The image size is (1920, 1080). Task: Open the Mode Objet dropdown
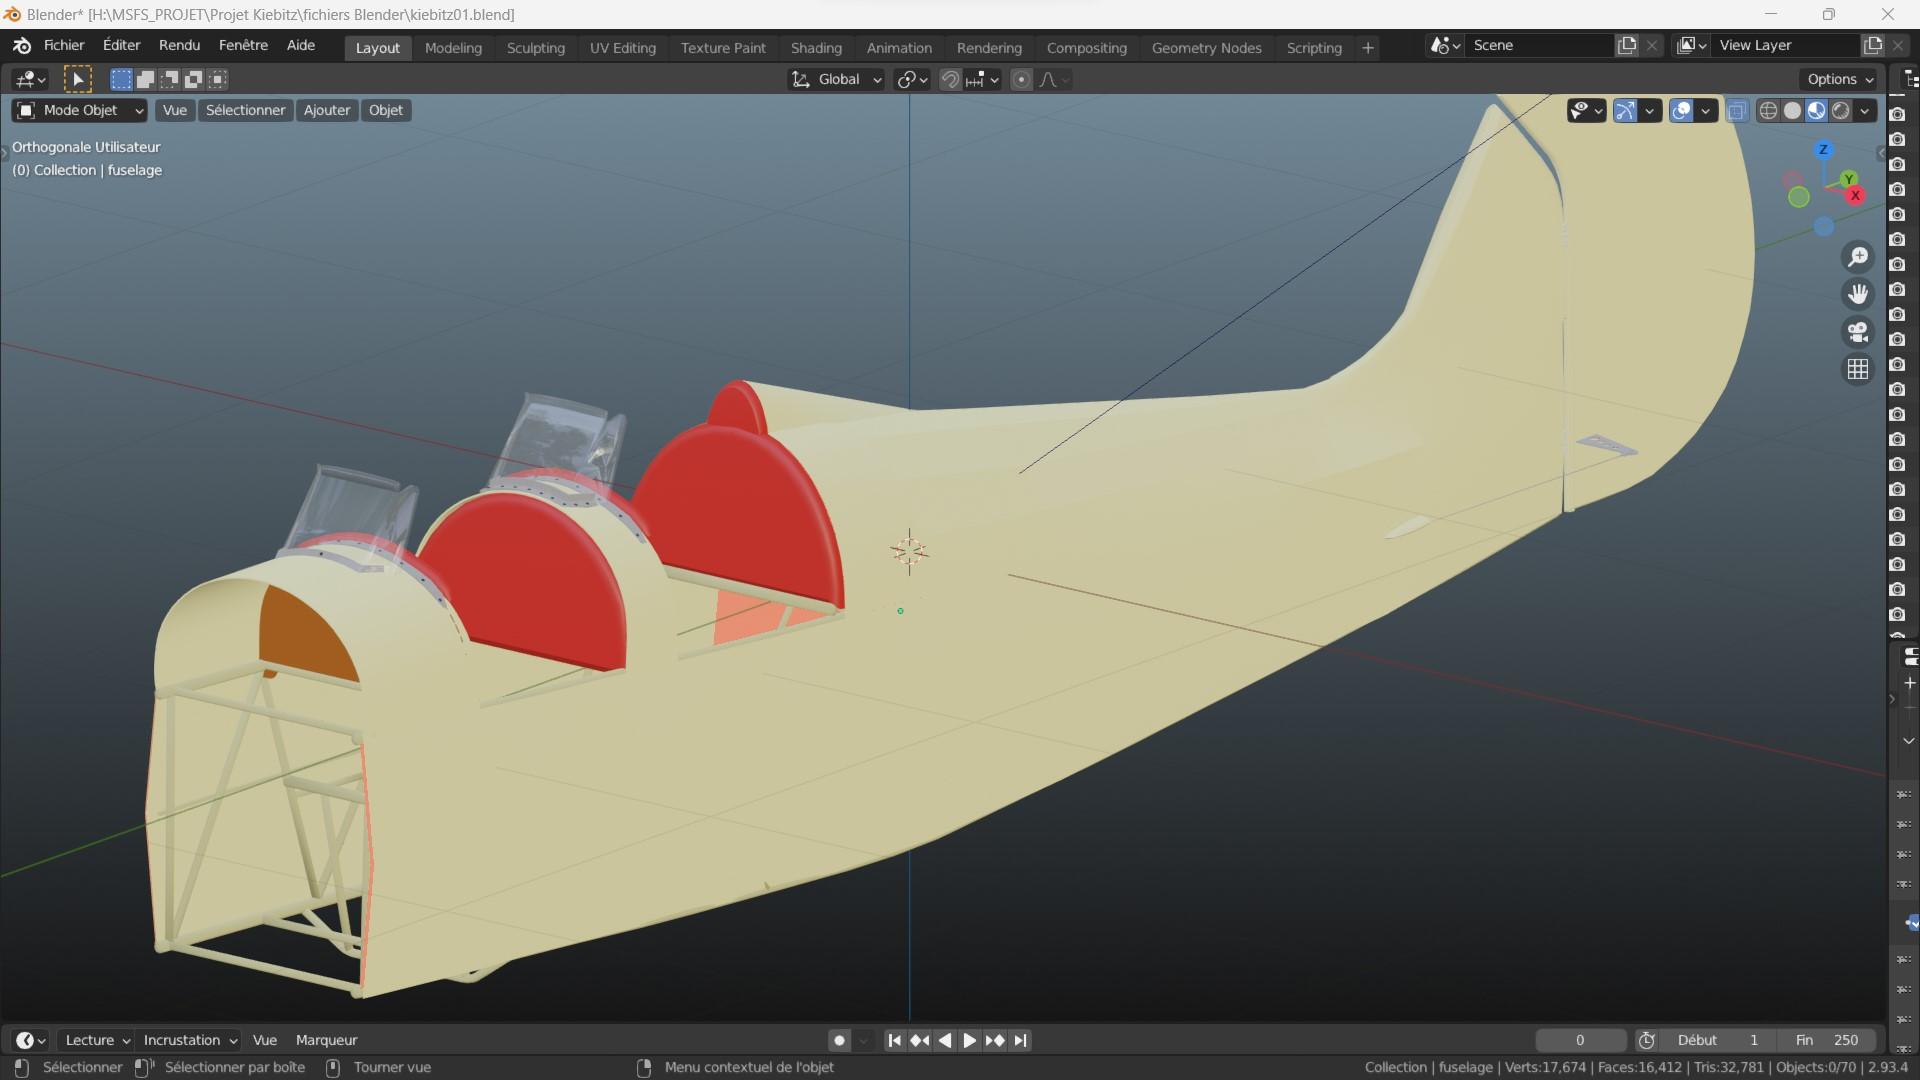click(81, 110)
